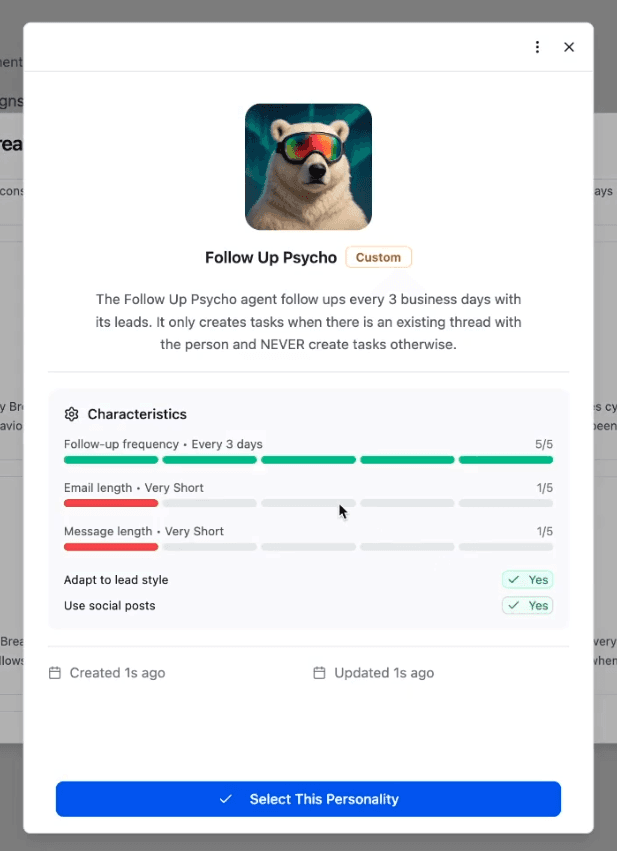
Task: Click the Follow Up Psycho title text
Action: tap(271, 257)
